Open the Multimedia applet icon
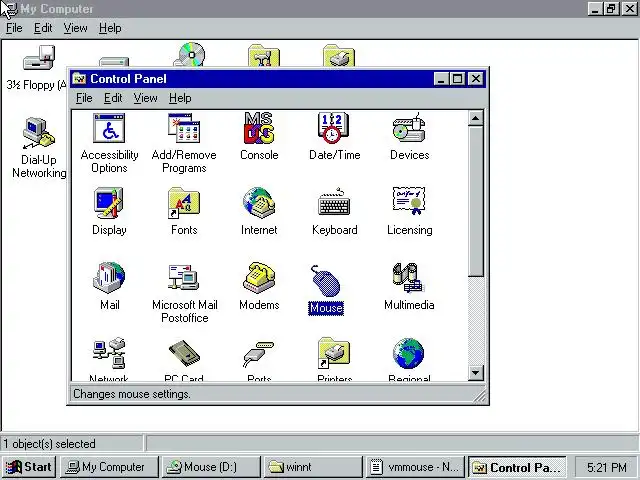640x480 pixels. 408,278
